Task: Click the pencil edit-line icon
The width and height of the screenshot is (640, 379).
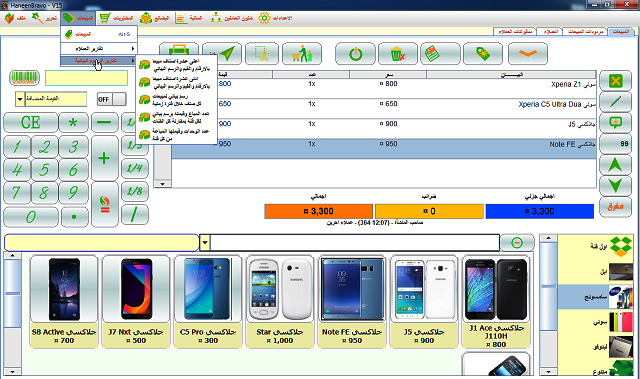Action: point(615,102)
